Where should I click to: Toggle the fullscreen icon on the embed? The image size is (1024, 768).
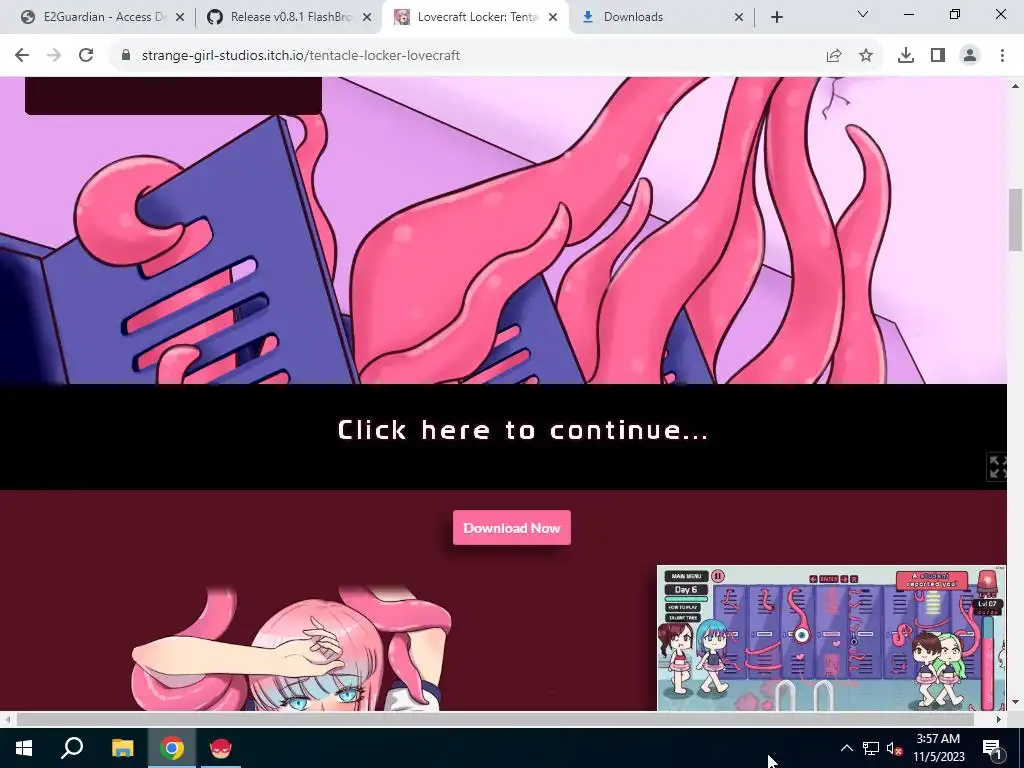(x=997, y=468)
